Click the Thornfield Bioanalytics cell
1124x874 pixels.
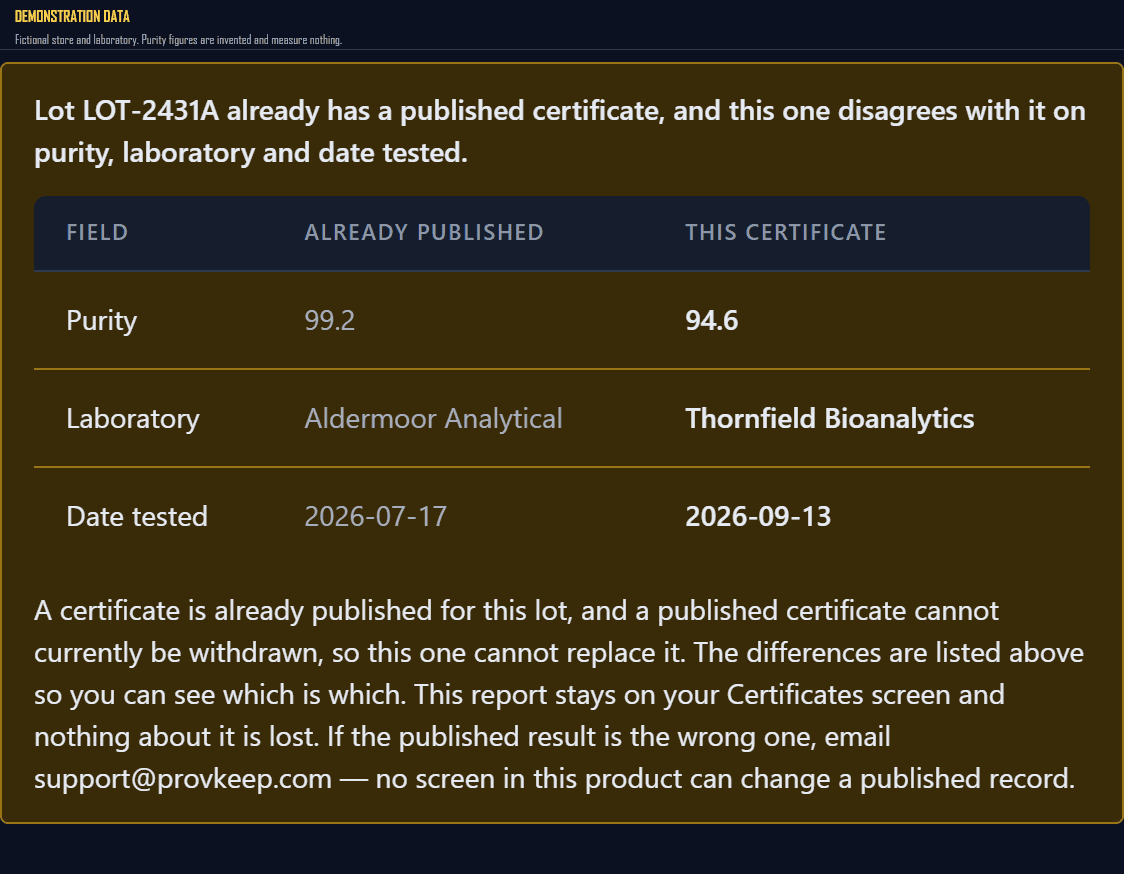pyautogui.click(x=829, y=419)
